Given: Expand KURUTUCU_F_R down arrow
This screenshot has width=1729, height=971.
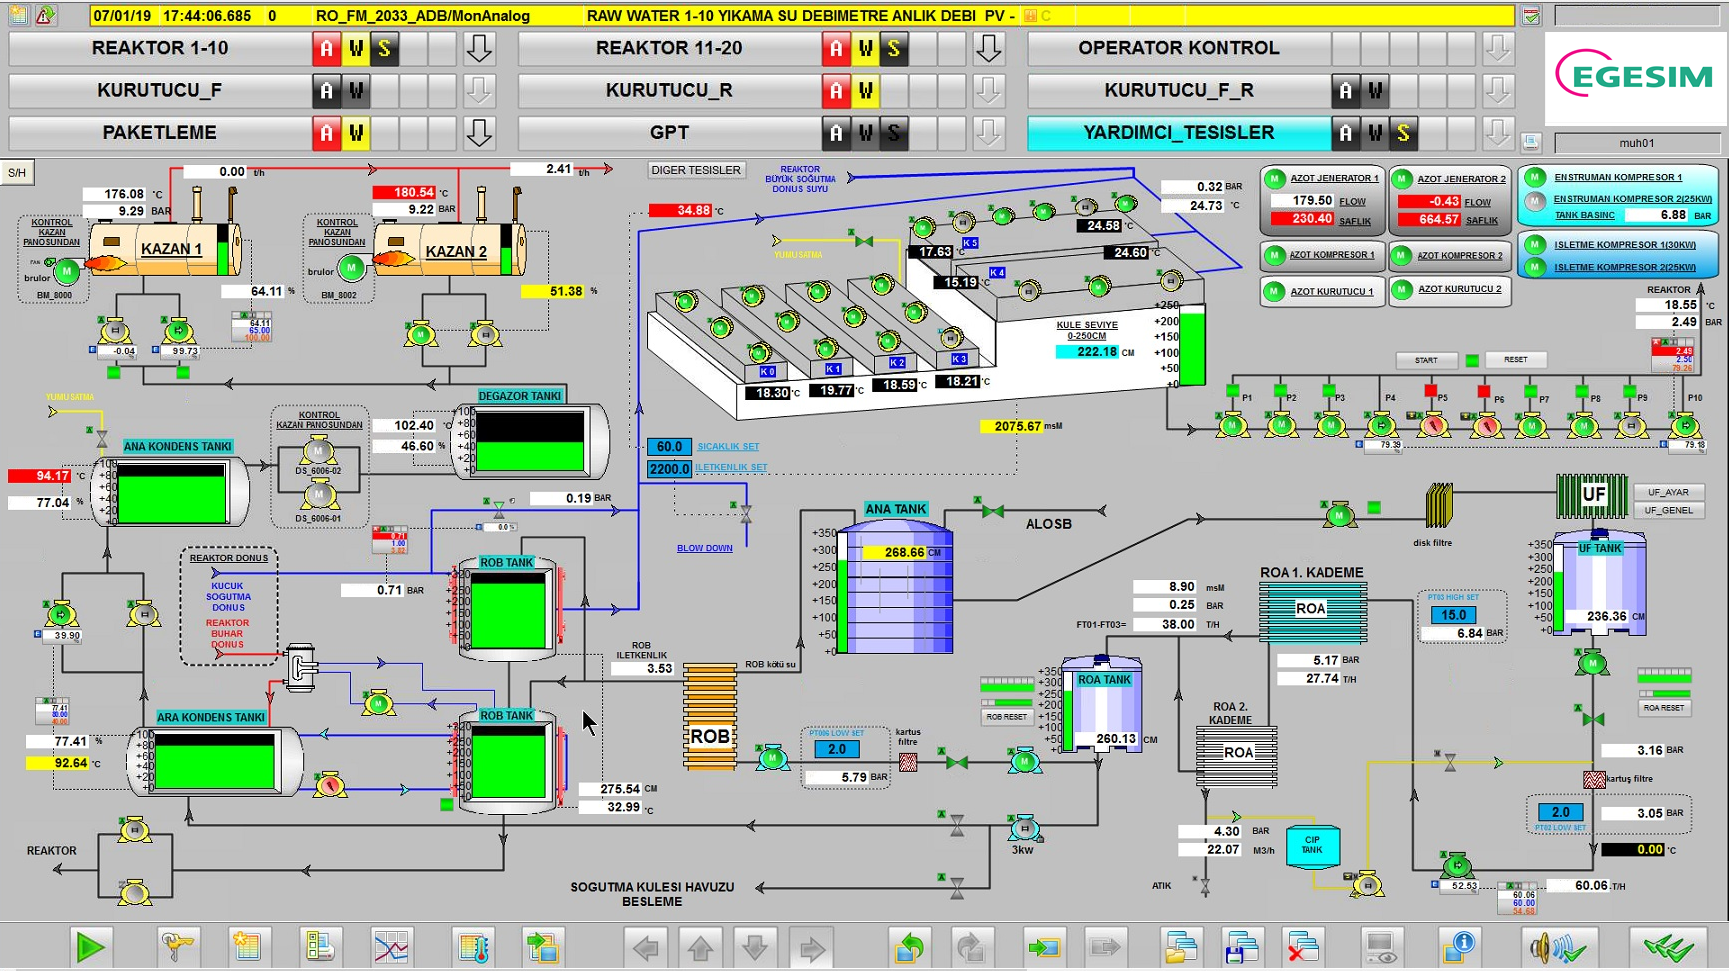Looking at the screenshot, I should pyautogui.click(x=1498, y=90).
